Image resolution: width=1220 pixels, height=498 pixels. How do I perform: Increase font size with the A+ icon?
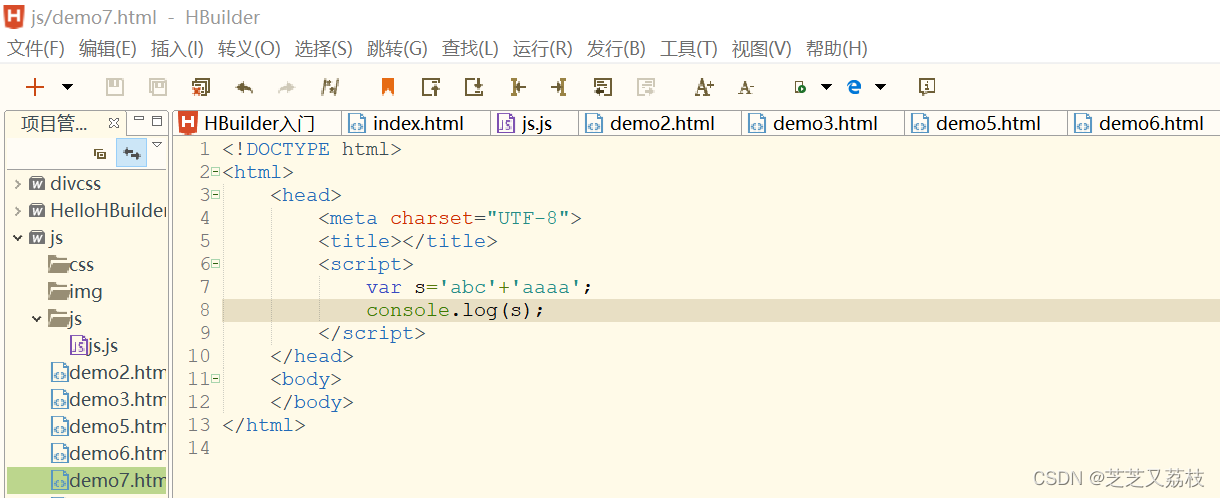pos(704,87)
